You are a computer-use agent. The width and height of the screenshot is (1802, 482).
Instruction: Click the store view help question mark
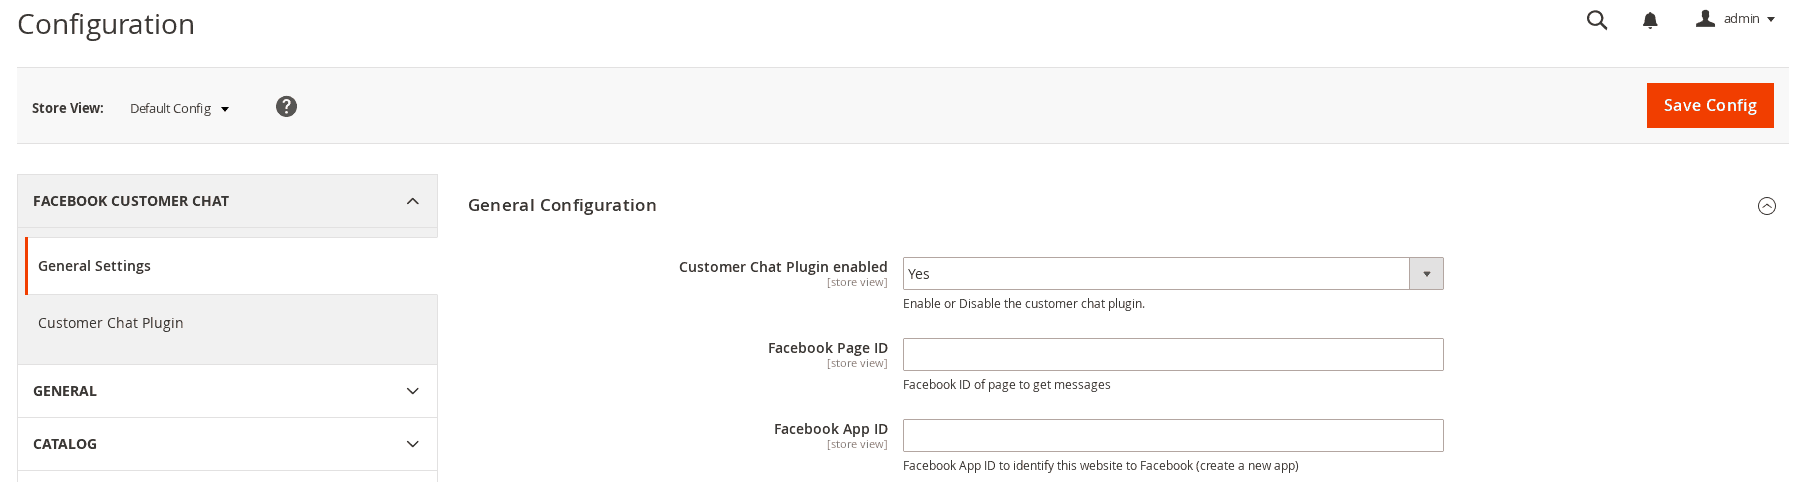(x=286, y=106)
